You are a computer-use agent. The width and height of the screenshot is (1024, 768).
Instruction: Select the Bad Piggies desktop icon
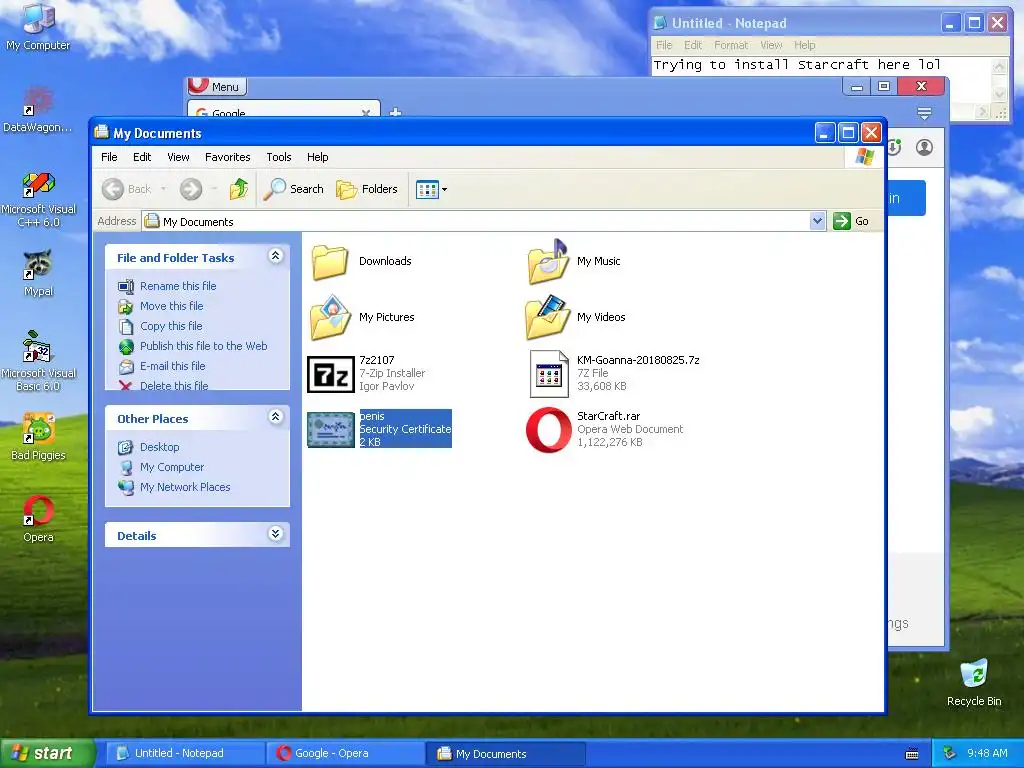pyautogui.click(x=38, y=436)
